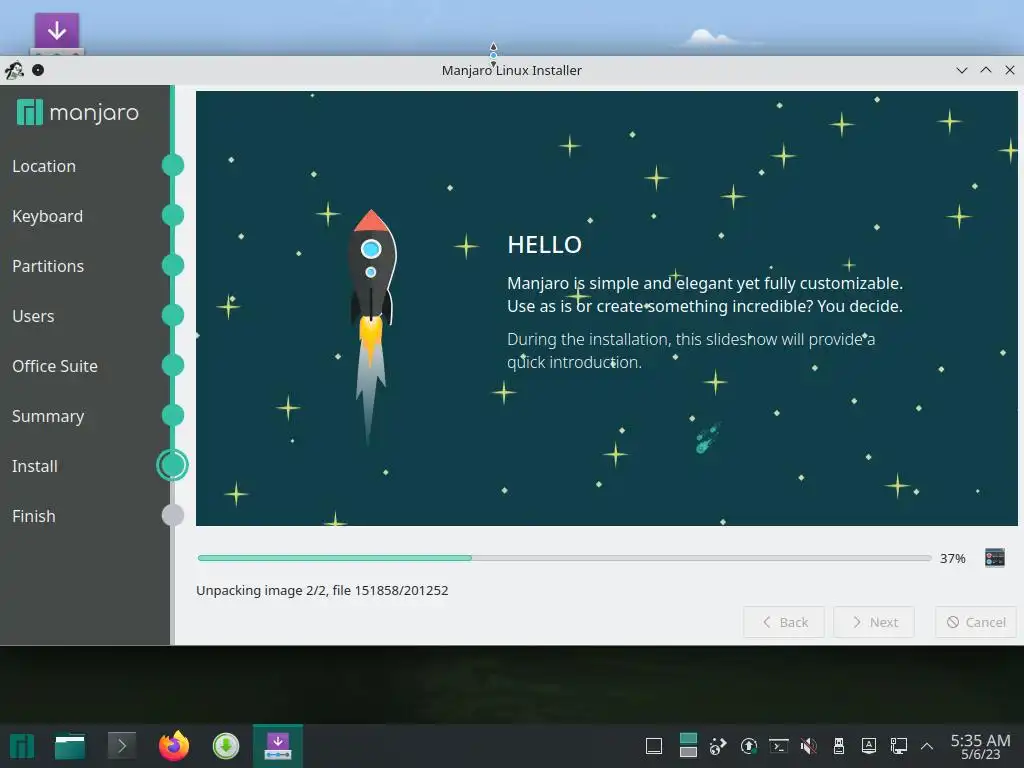This screenshot has width=1024, height=768.
Task: Select the Manjaro installer taskbar entry
Action: click(x=278, y=746)
